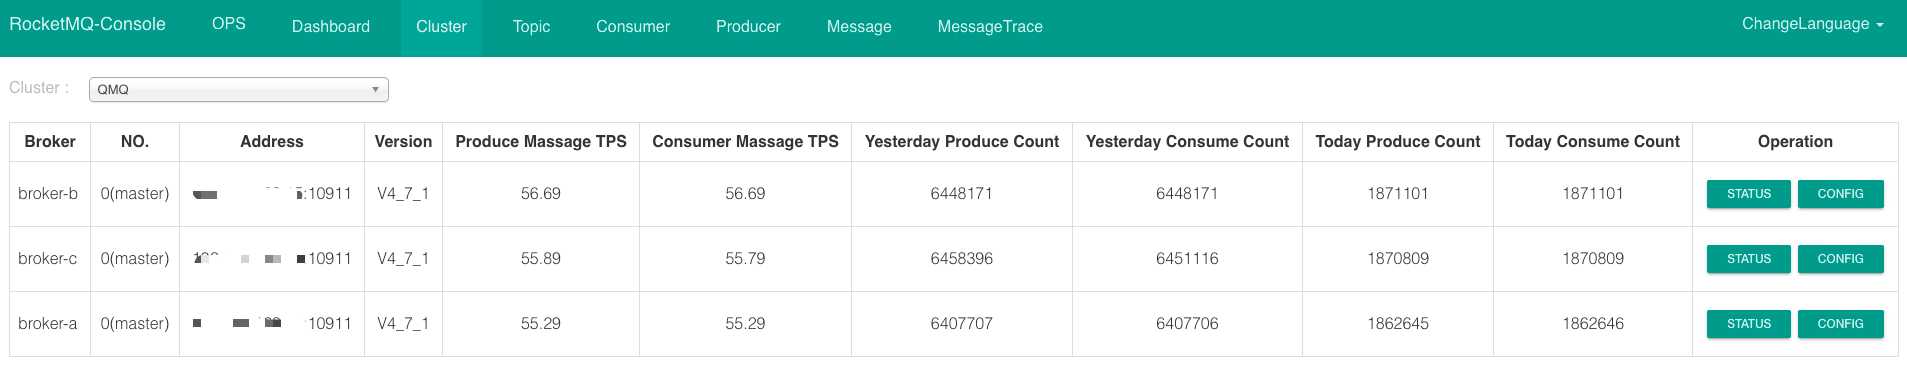Click the RocketMQ-Console brand link
This screenshot has height=365, width=1907.
click(87, 24)
